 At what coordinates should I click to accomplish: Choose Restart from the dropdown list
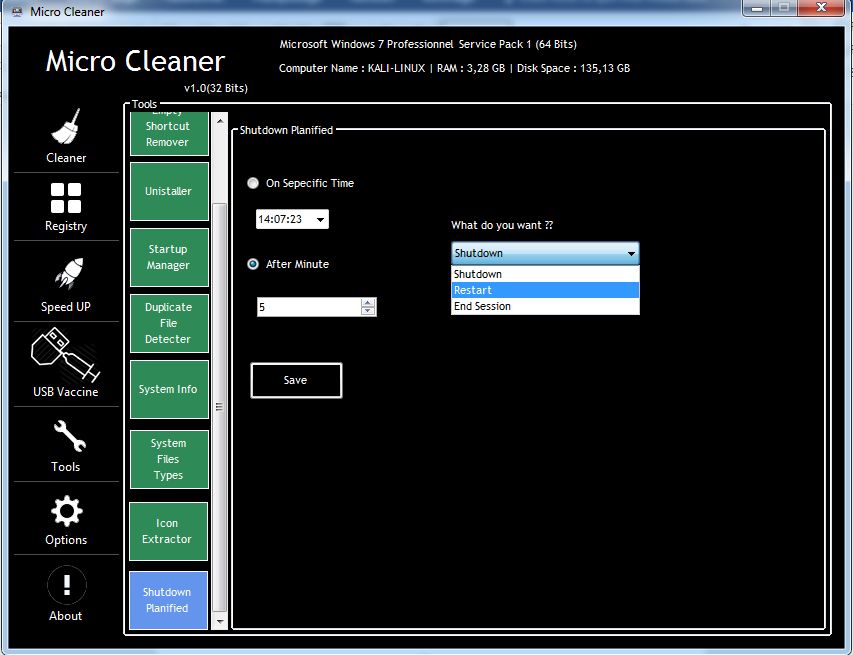tap(545, 290)
